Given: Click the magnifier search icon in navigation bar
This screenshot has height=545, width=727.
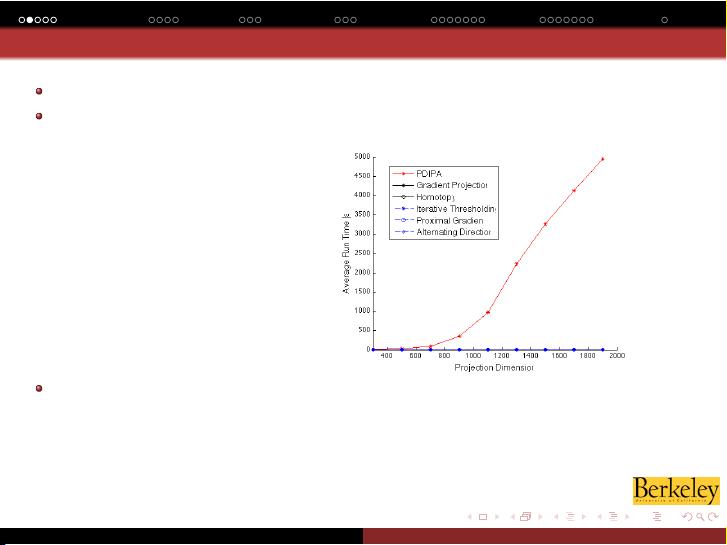Looking at the screenshot, I should click(698, 517).
